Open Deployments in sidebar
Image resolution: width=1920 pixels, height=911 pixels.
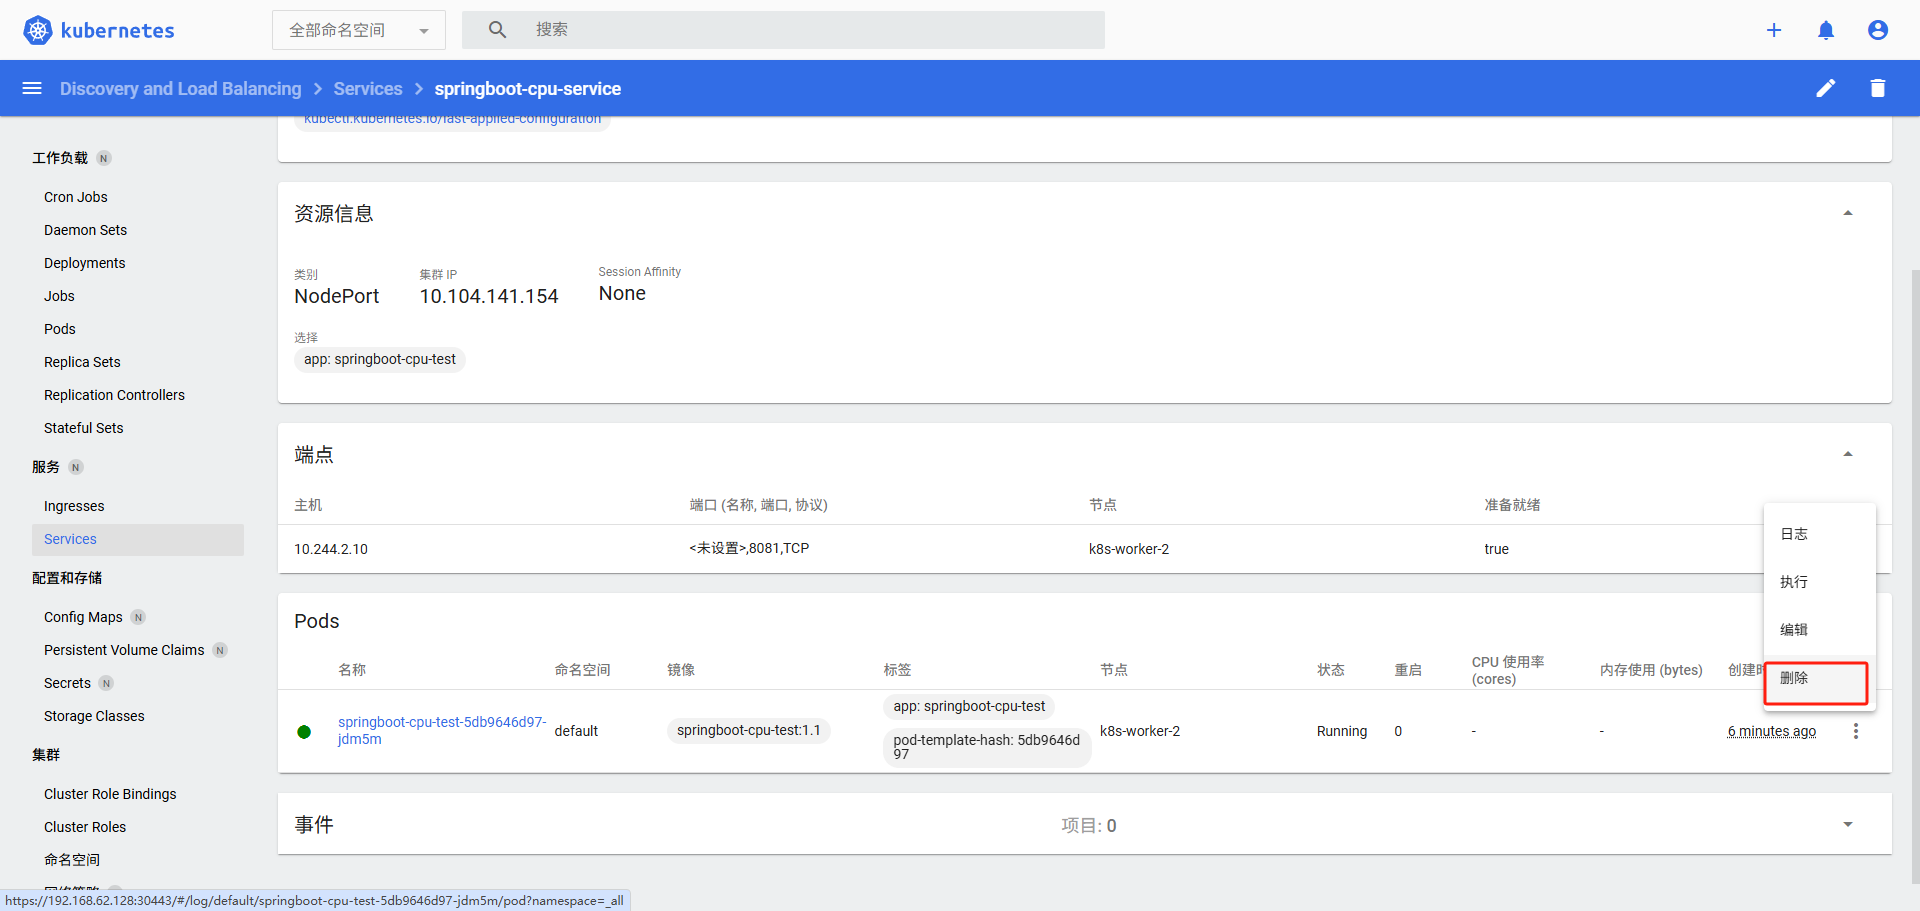pos(84,263)
